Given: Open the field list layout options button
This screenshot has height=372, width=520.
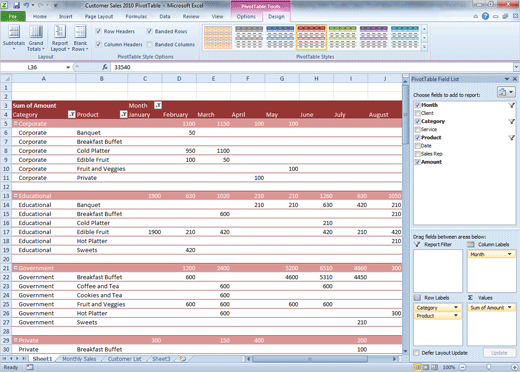Looking at the screenshot, I should (x=506, y=92).
